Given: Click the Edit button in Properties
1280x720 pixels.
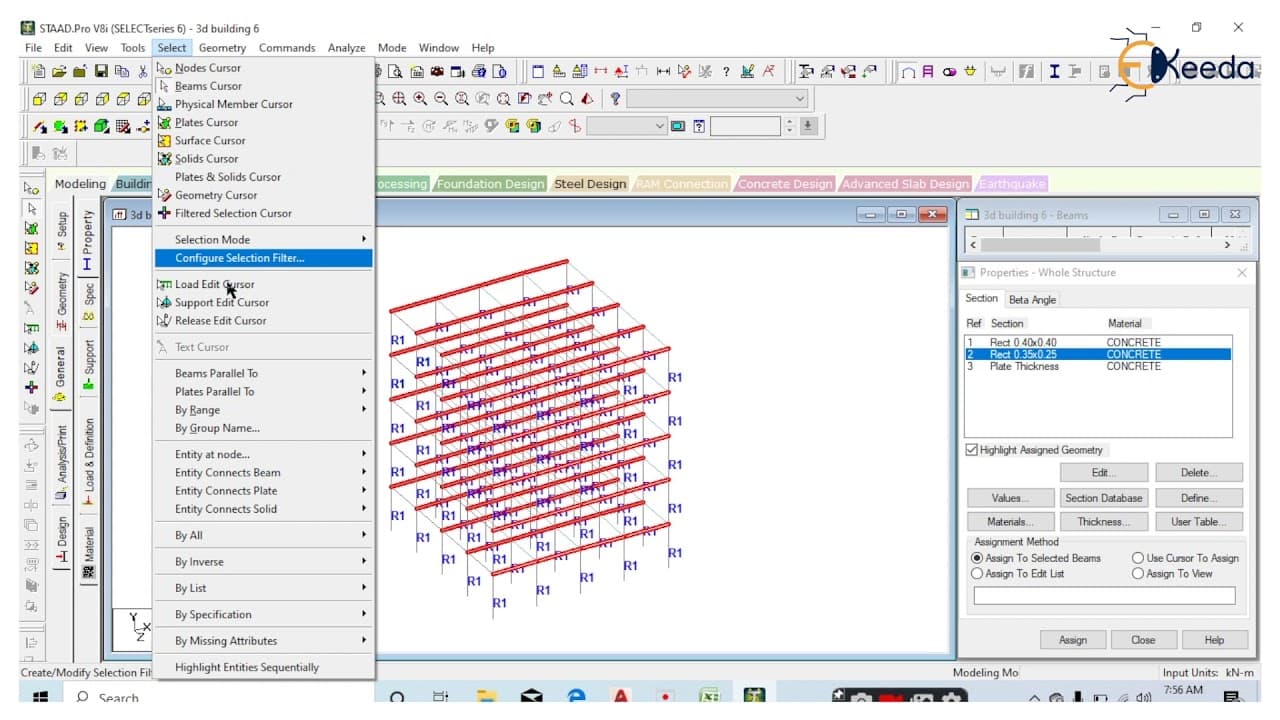Looking at the screenshot, I should click(x=1104, y=473).
